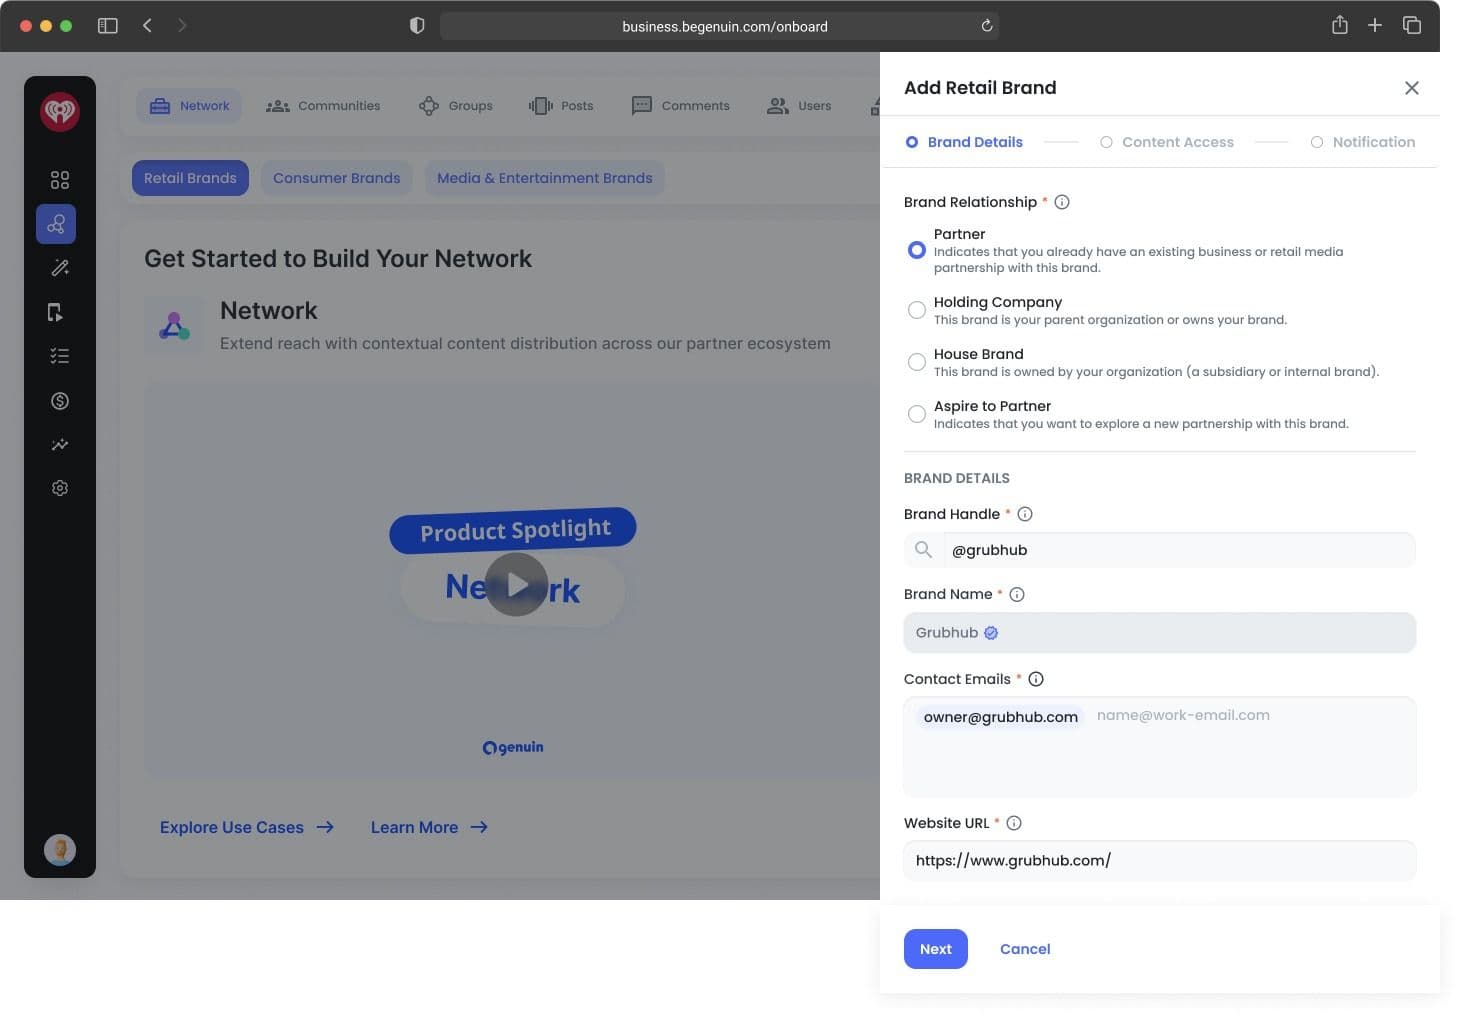The height and width of the screenshot is (1017, 1460).
Task: Click the Brand Details step
Action: point(964,142)
